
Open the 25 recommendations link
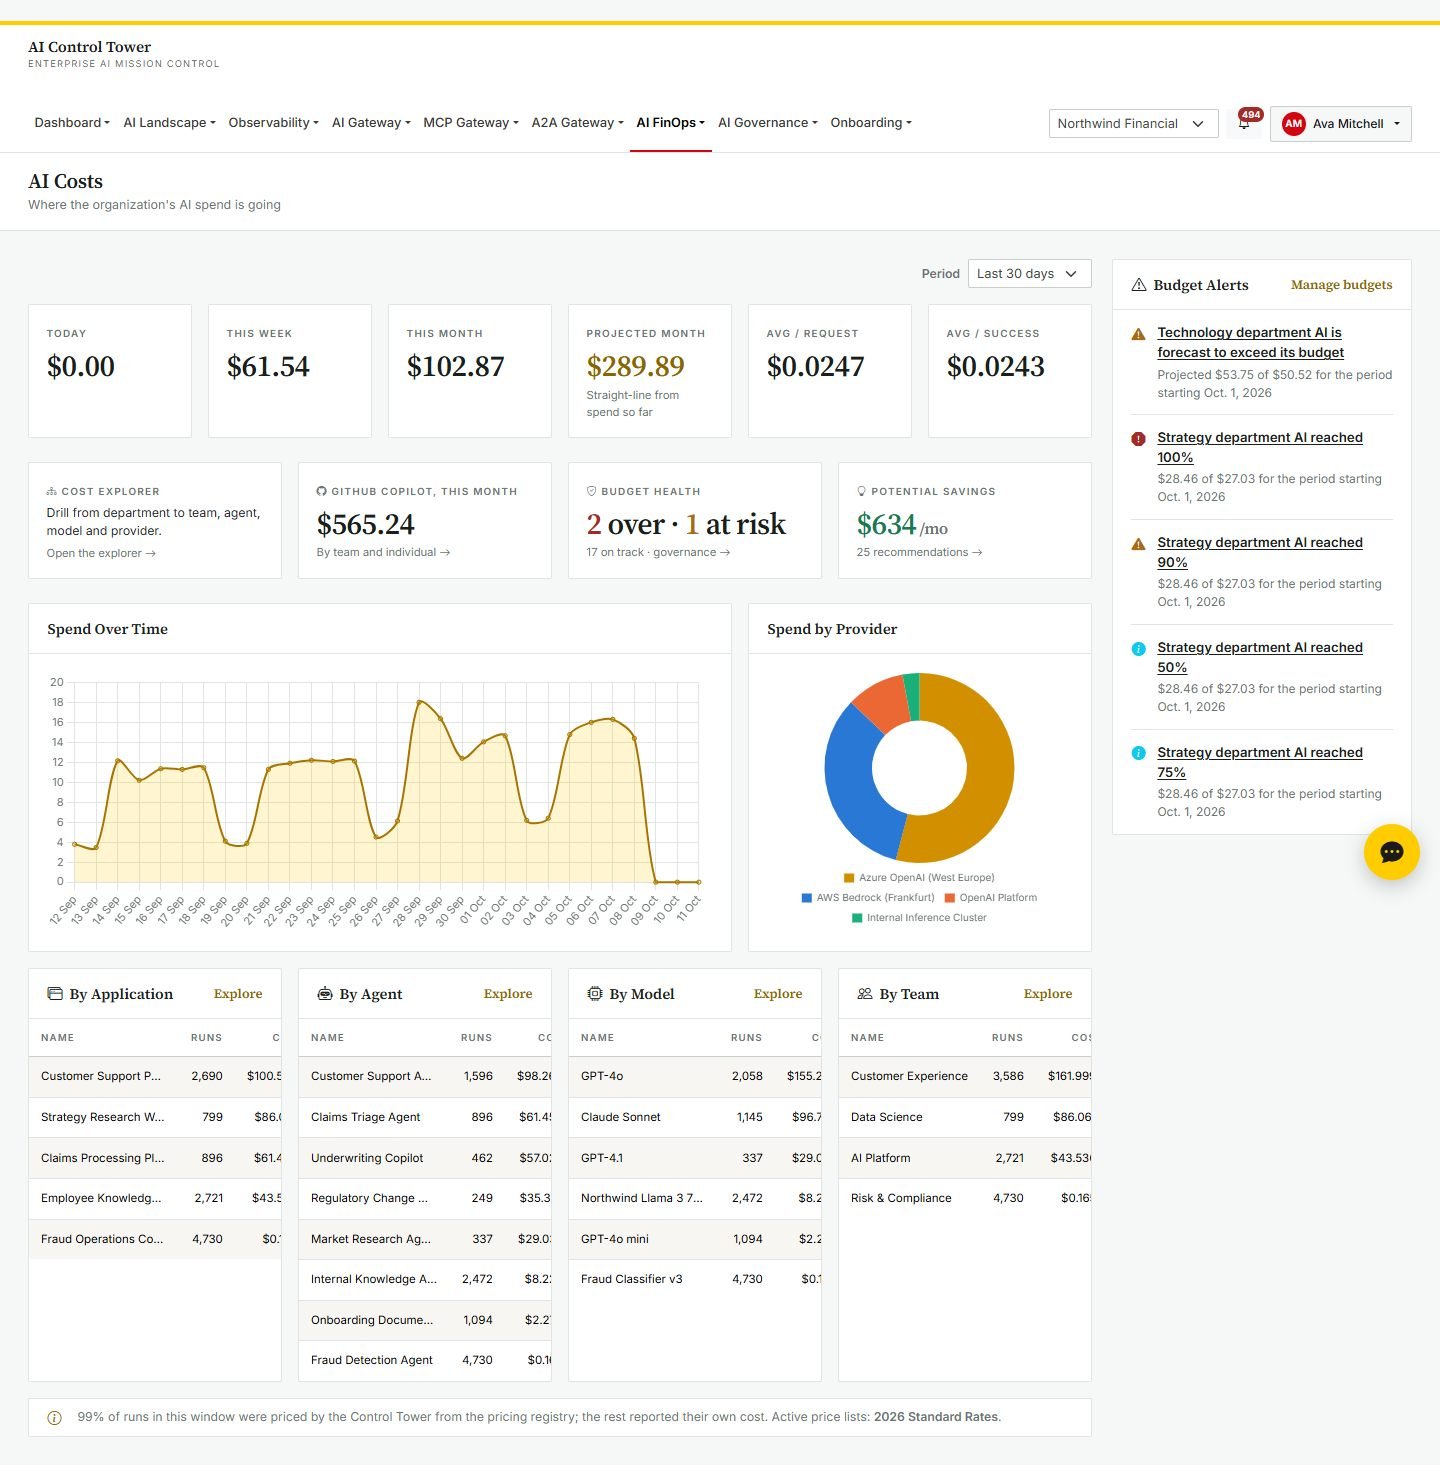pyautogui.click(x=919, y=552)
